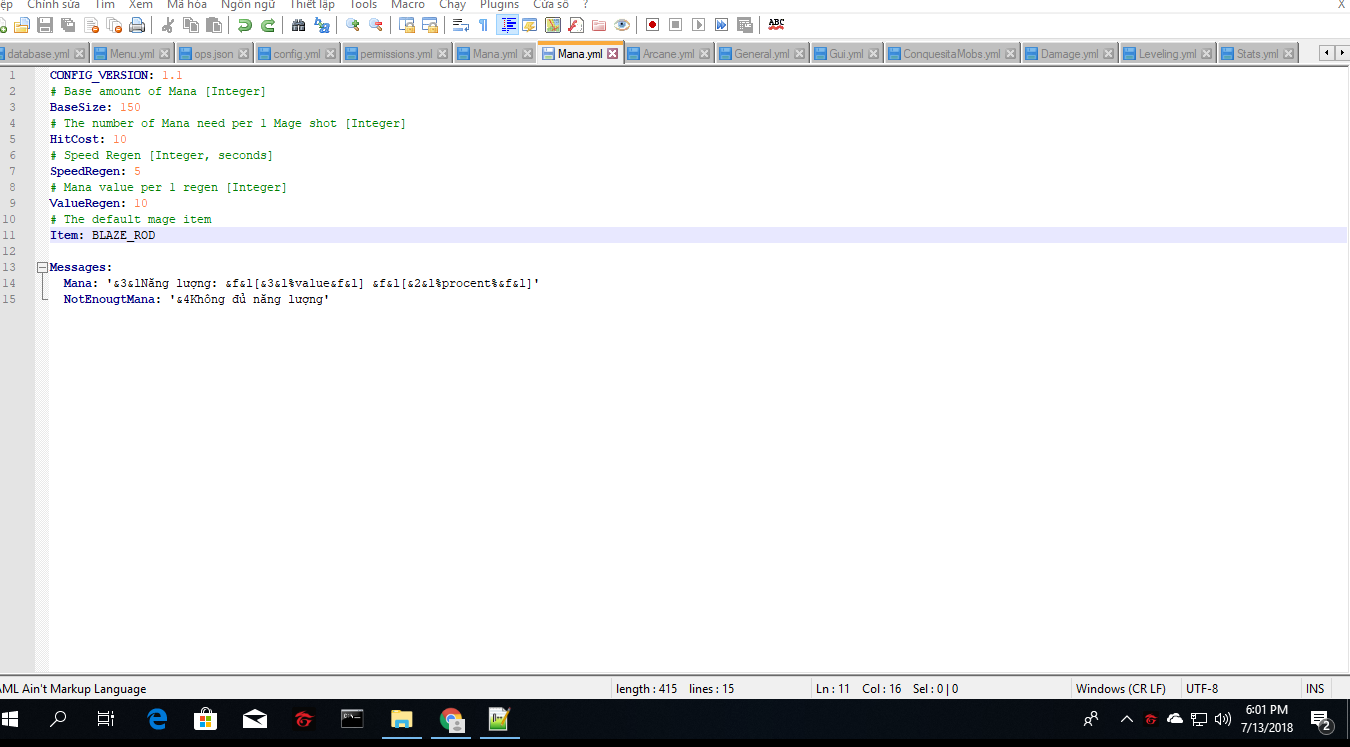Switch to the ConquesitaMobs.yml tab

tap(951, 54)
